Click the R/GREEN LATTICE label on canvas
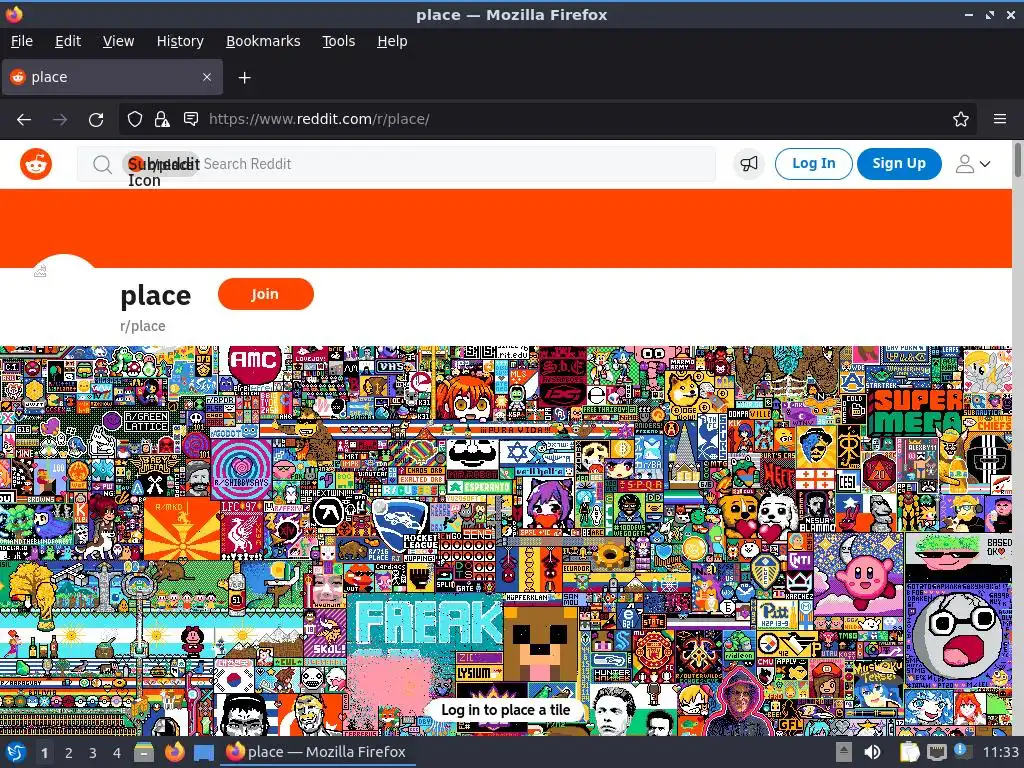This screenshot has width=1024, height=768. click(x=146, y=421)
